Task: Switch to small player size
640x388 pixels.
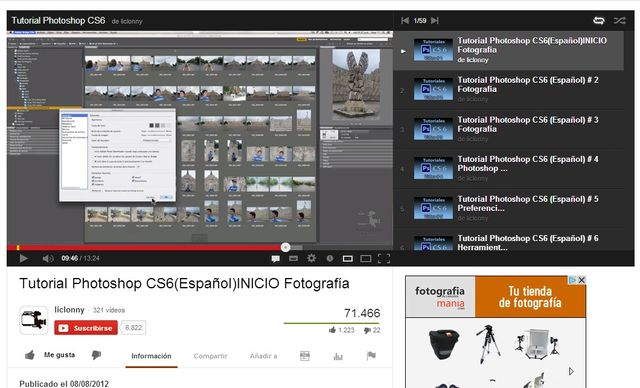Action: click(348, 259)
